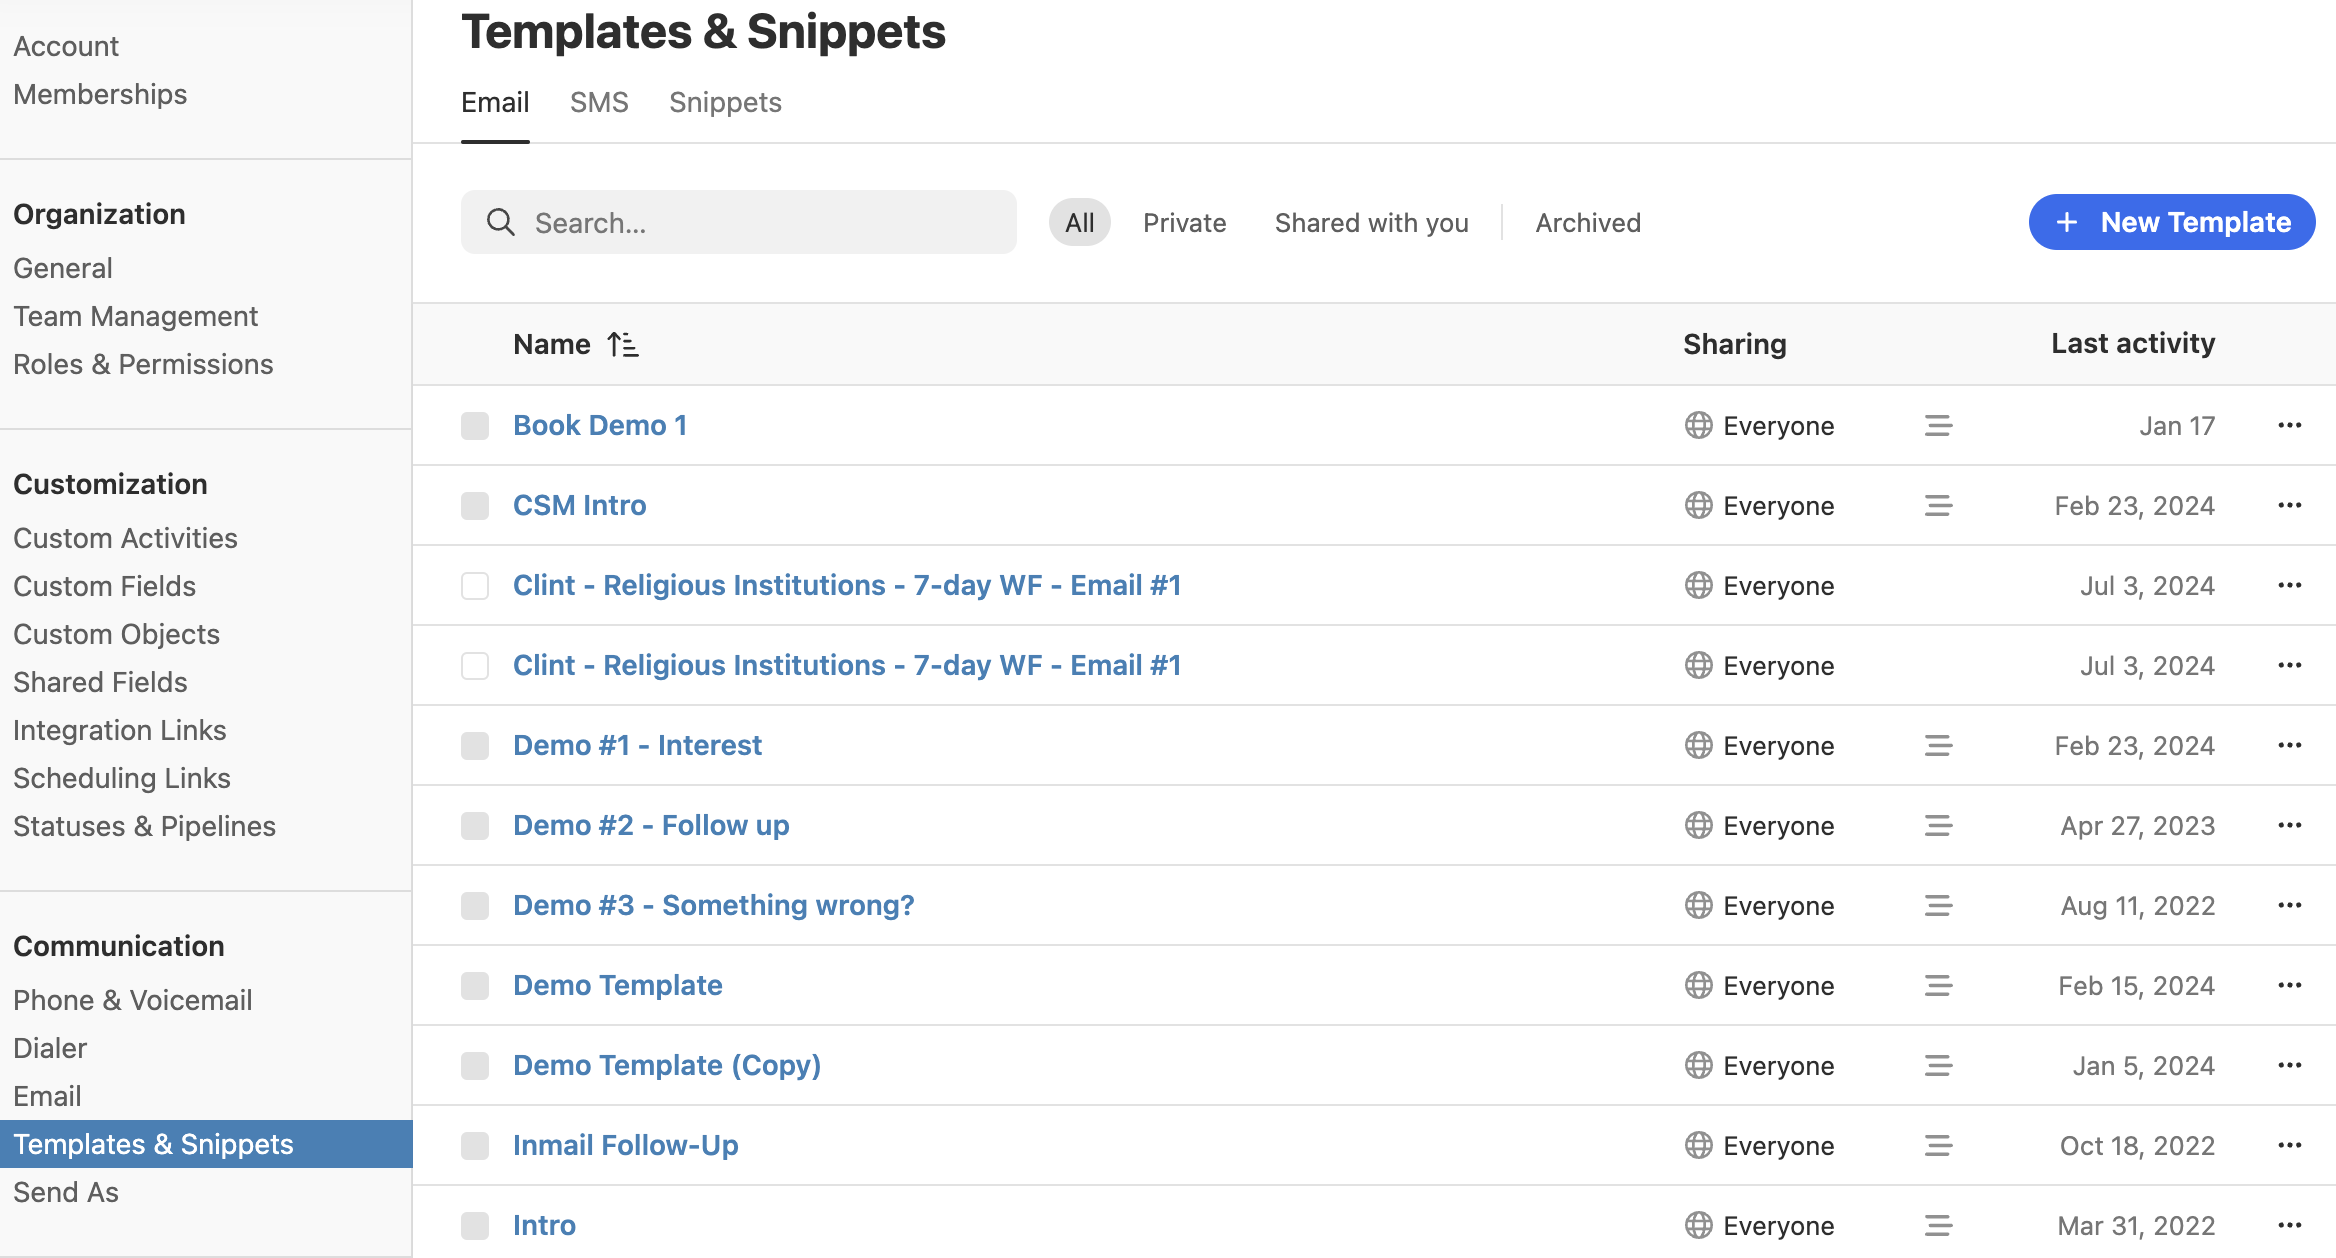
Task: Click the lines icon in CSM Intro row
Action: pyautogui.click(x=1938, y=505)
